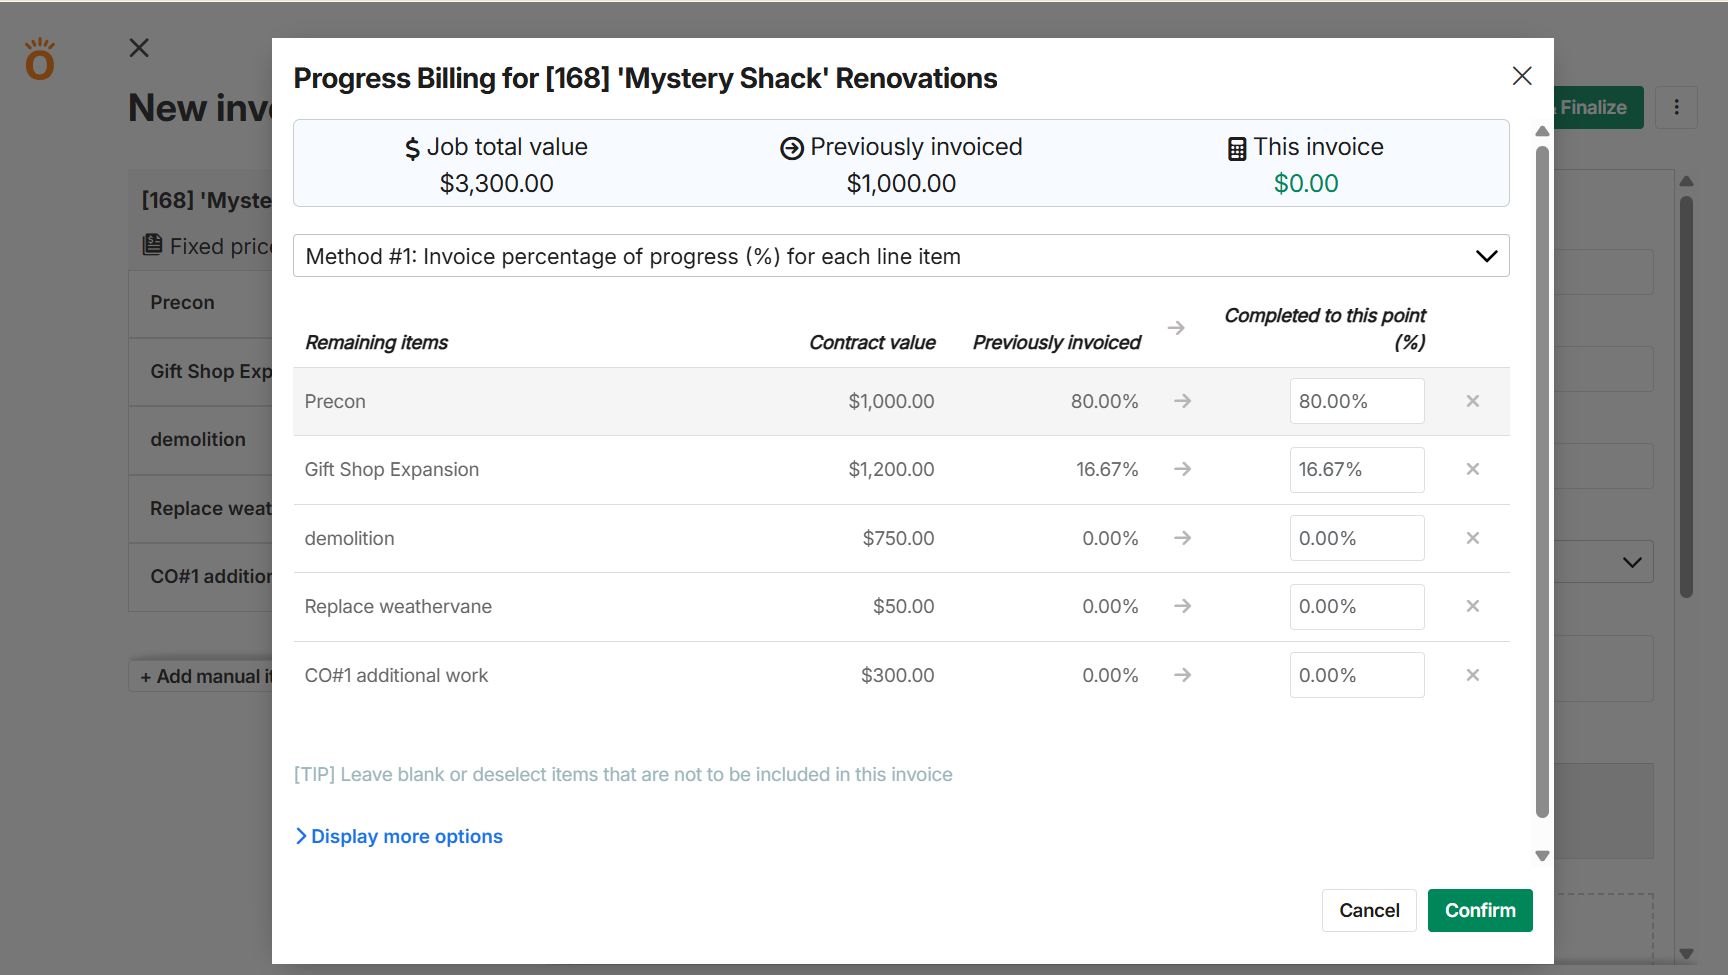
Task: Click the $750.00 contract value
Action: [898, 538]
